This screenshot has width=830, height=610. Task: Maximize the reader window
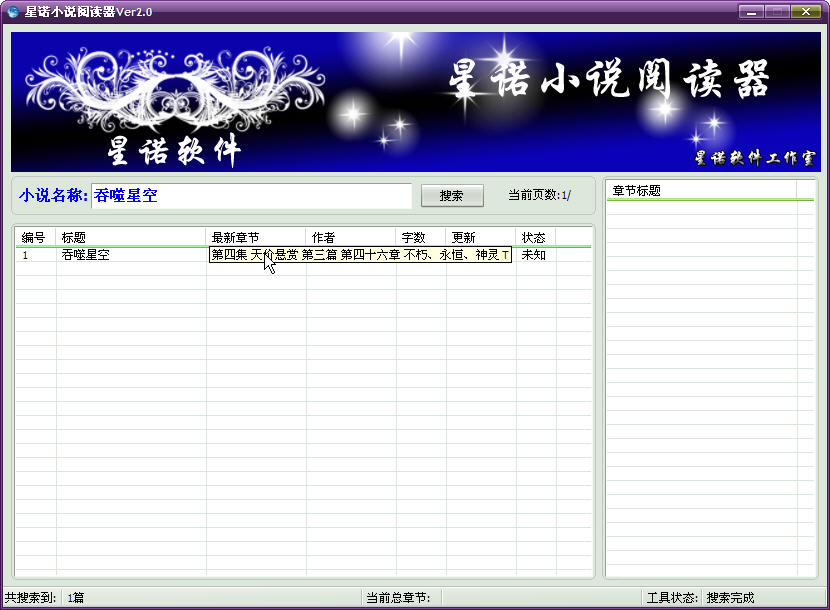777,12
